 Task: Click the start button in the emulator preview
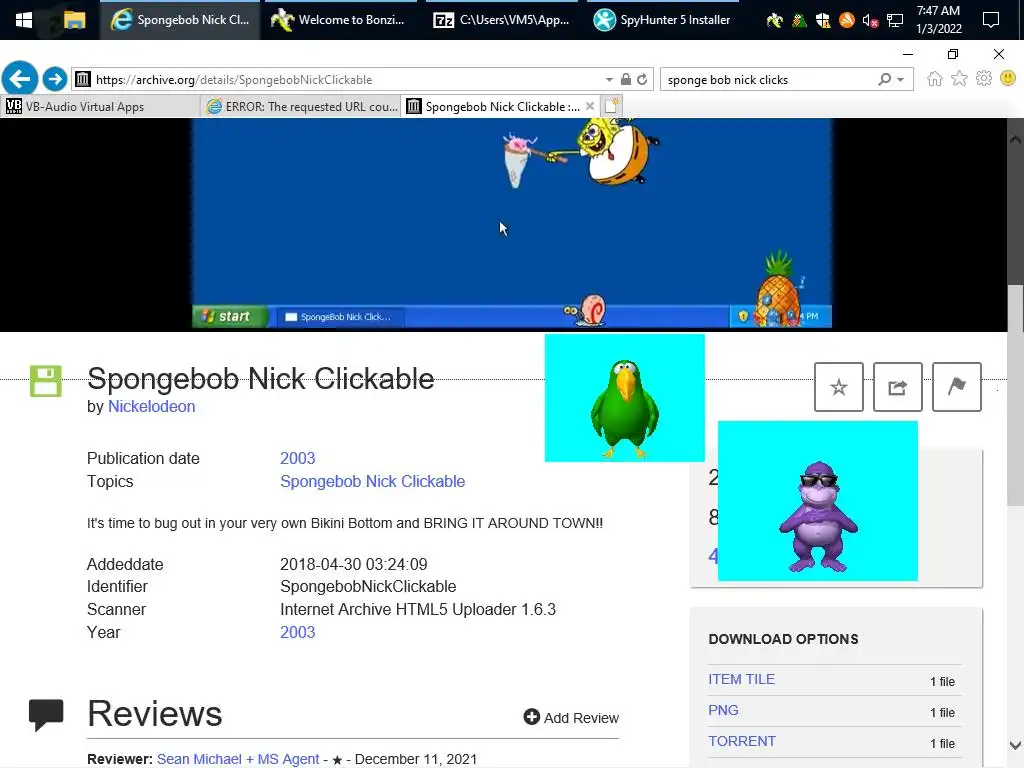[229, 316]
